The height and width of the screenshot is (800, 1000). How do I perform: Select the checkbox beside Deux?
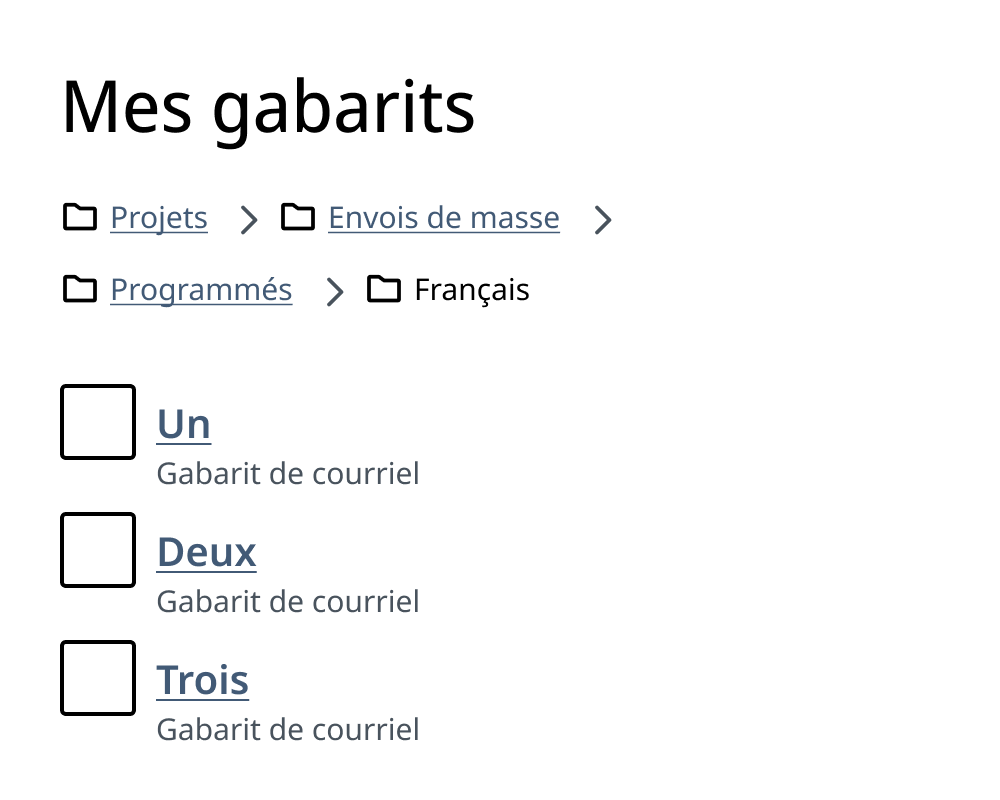(97, 550)
